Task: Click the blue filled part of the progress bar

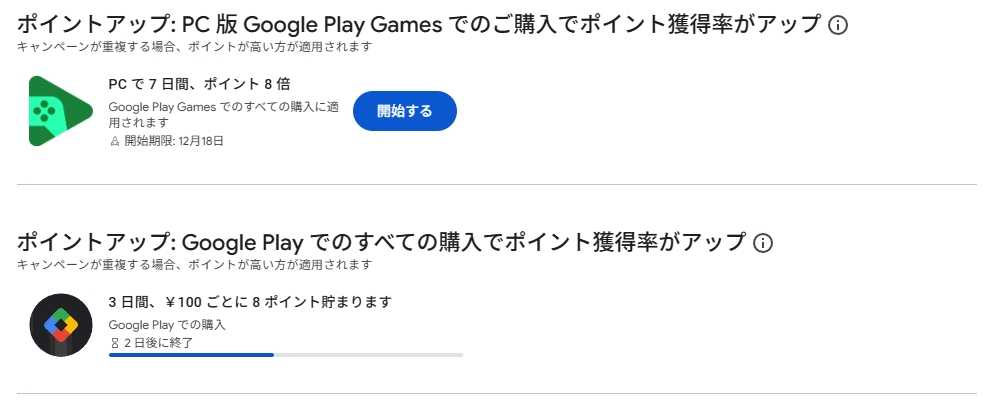Action: (190, 354)
